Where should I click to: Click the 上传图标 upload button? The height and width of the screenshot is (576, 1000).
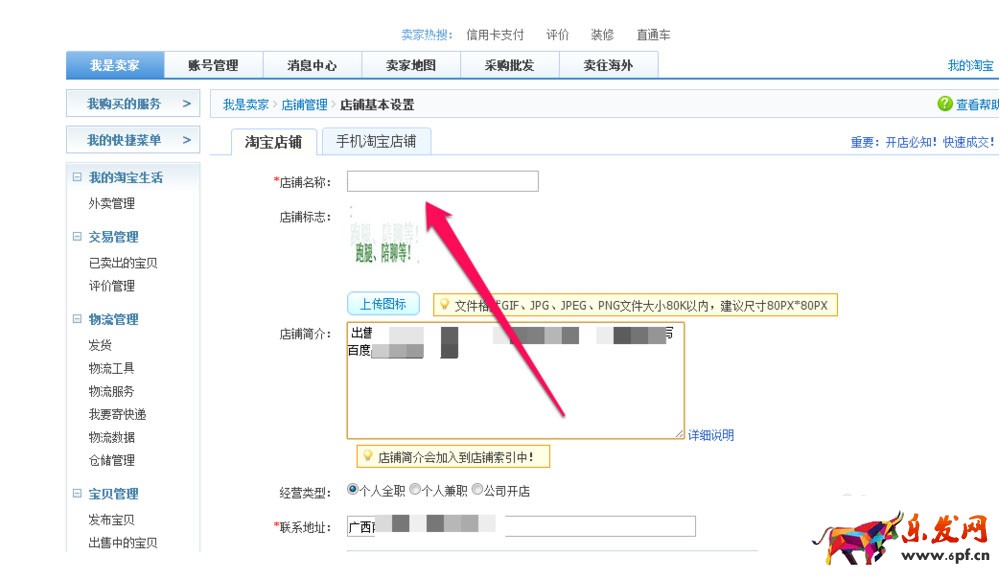click(x=383, y=304)
